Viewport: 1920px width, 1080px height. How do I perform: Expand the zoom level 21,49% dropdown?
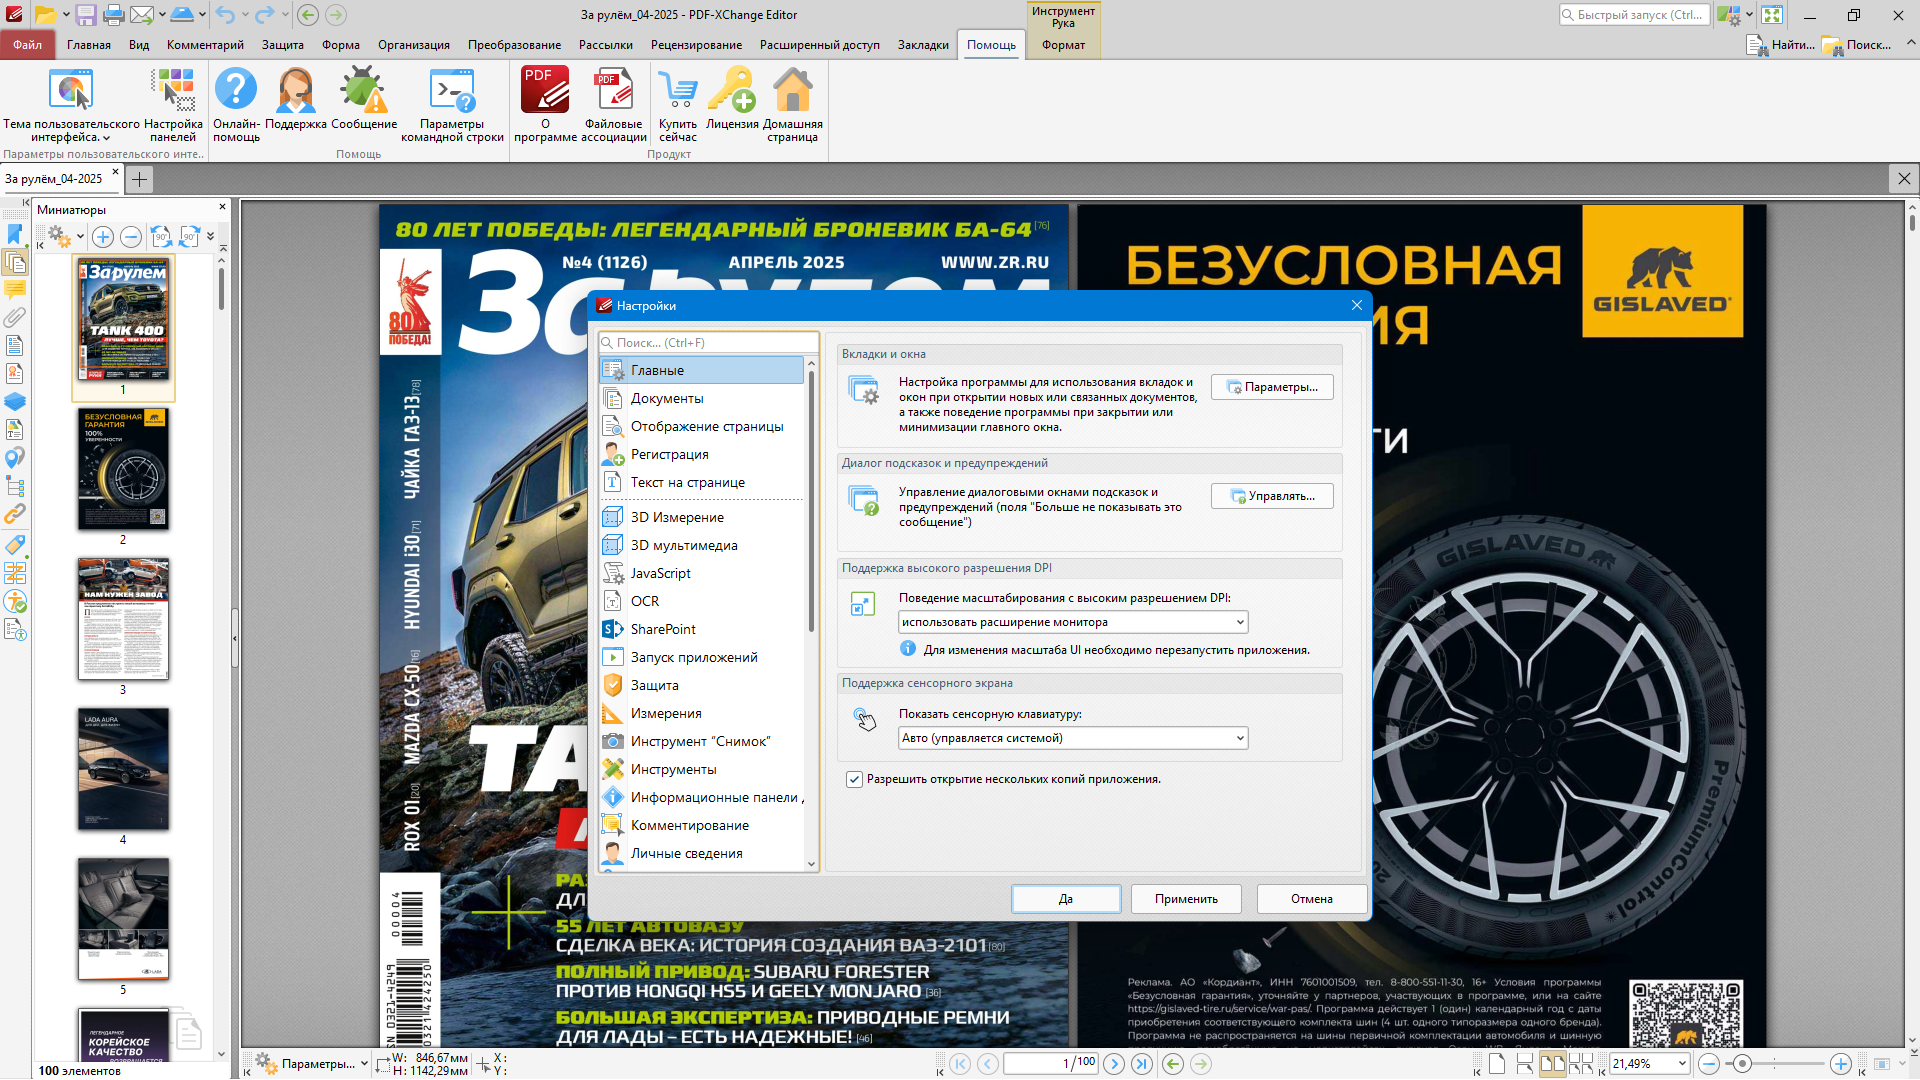point(1682,1064)
